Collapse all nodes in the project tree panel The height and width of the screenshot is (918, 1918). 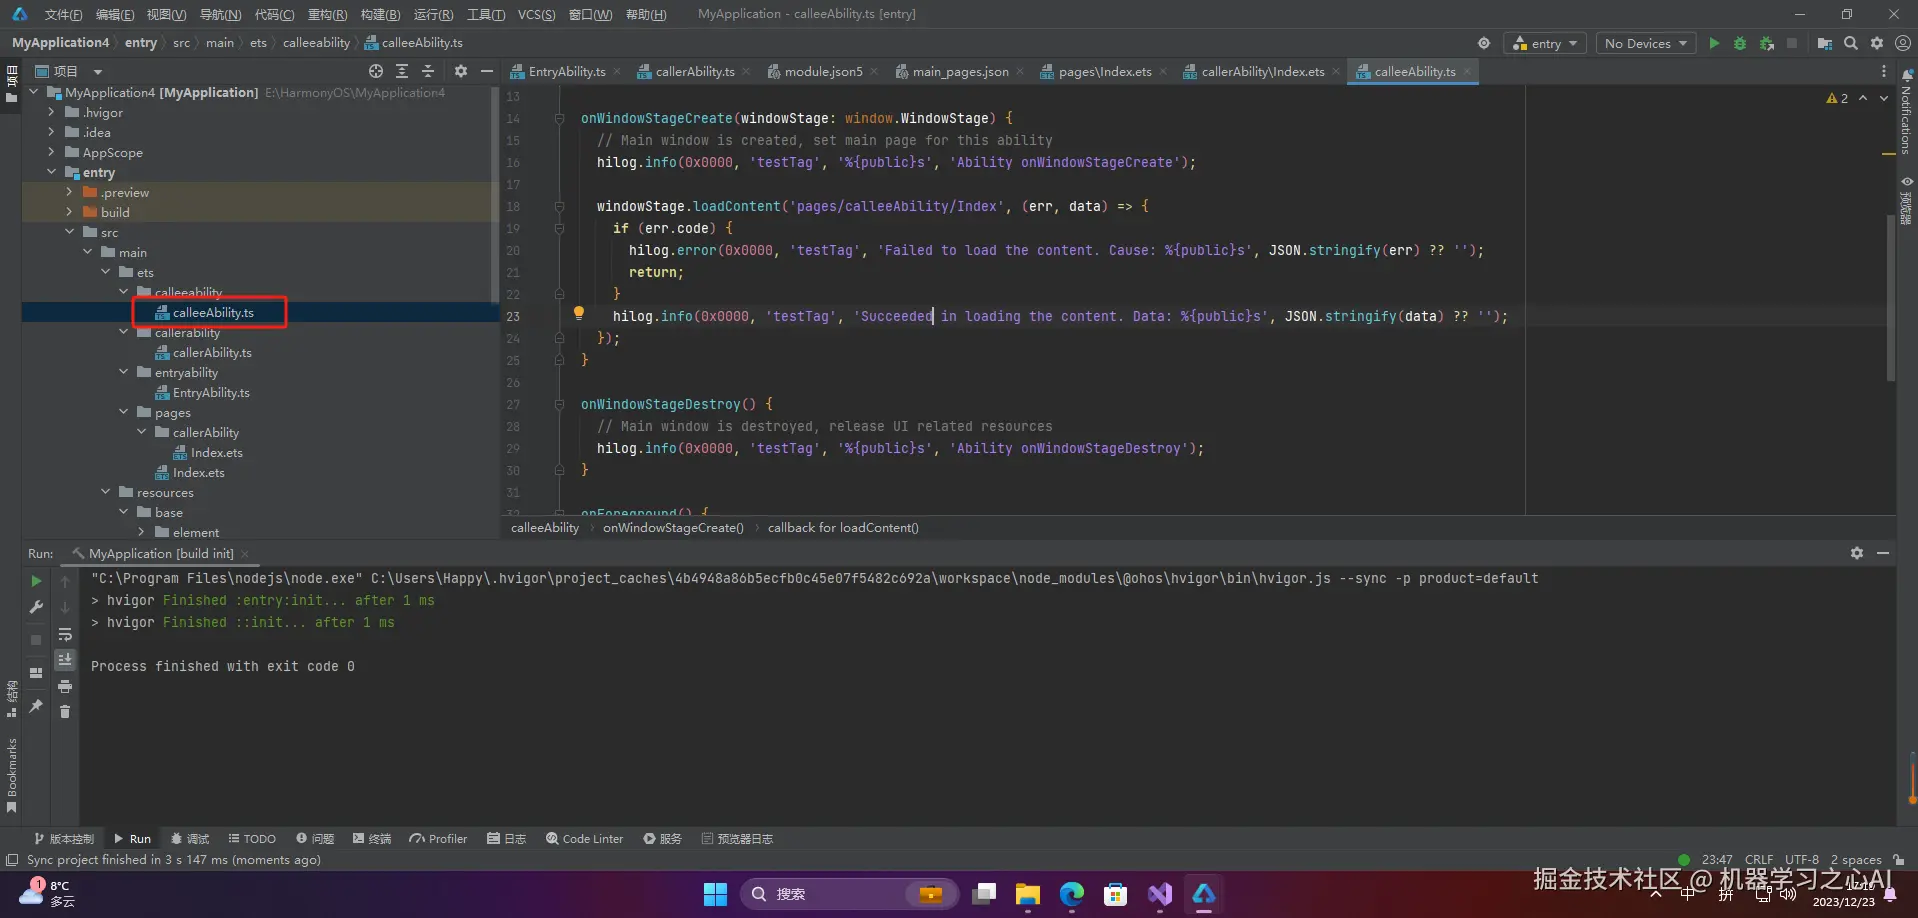[428, 71]
